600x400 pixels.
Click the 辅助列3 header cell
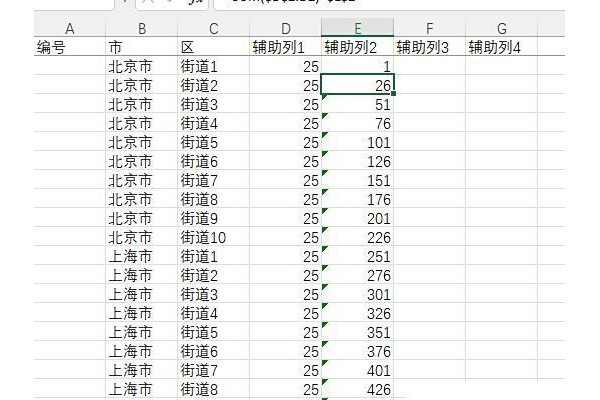(x=429, y=47)
